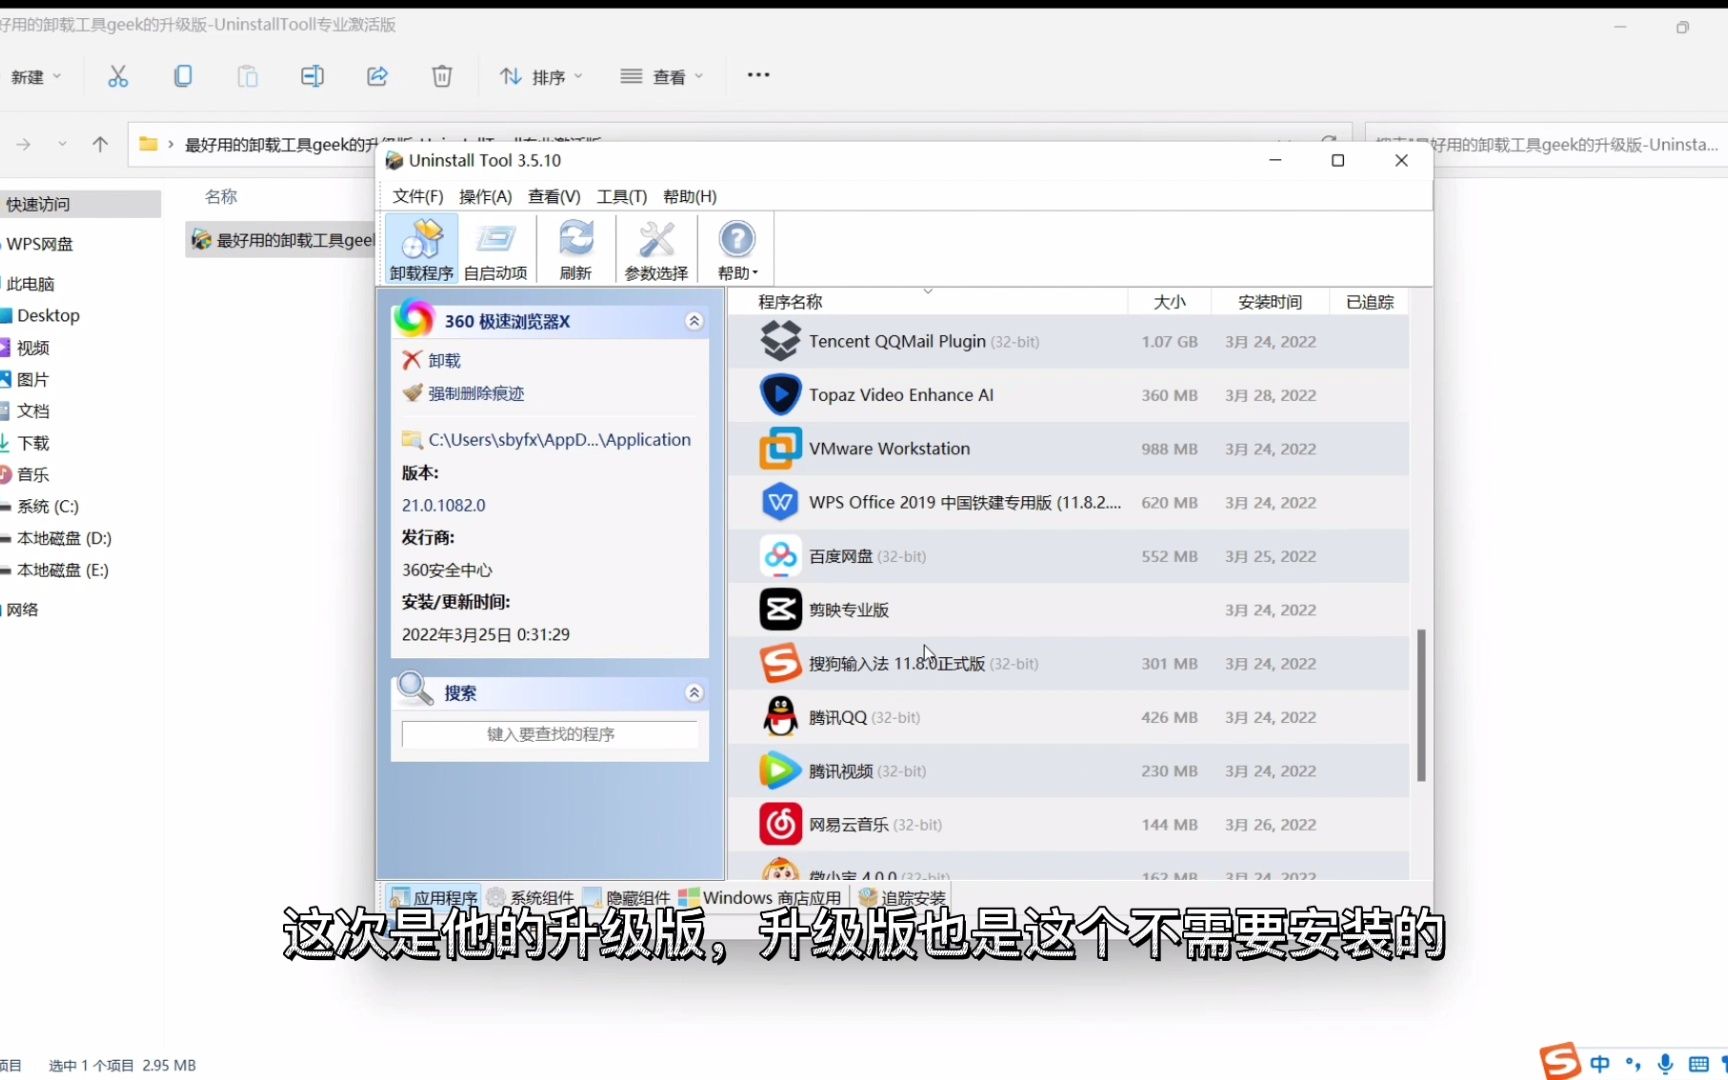Viewport: 1728px width, 1080px height.
Task: Collapse the 搜索 search panel
Action: (x=694, y=693)
